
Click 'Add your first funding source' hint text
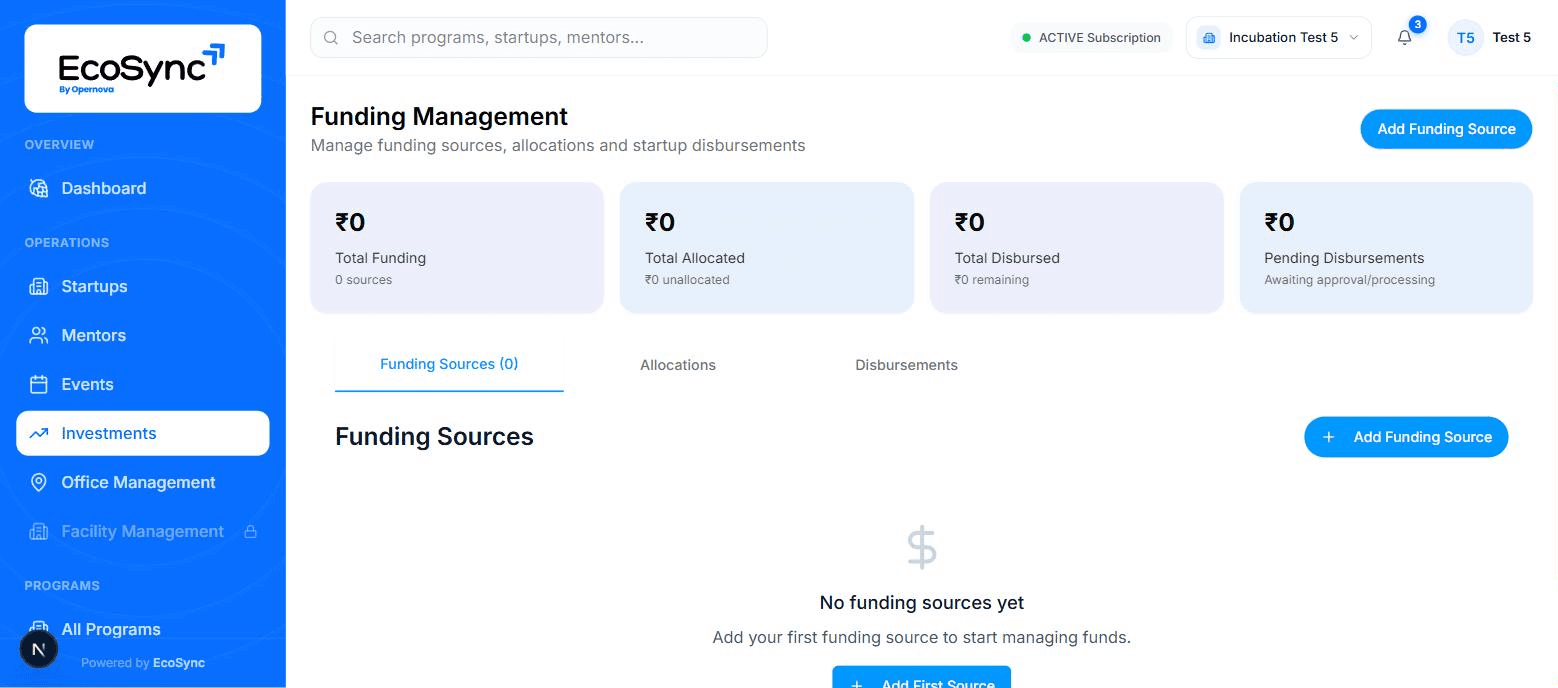[x=921, y=637]
